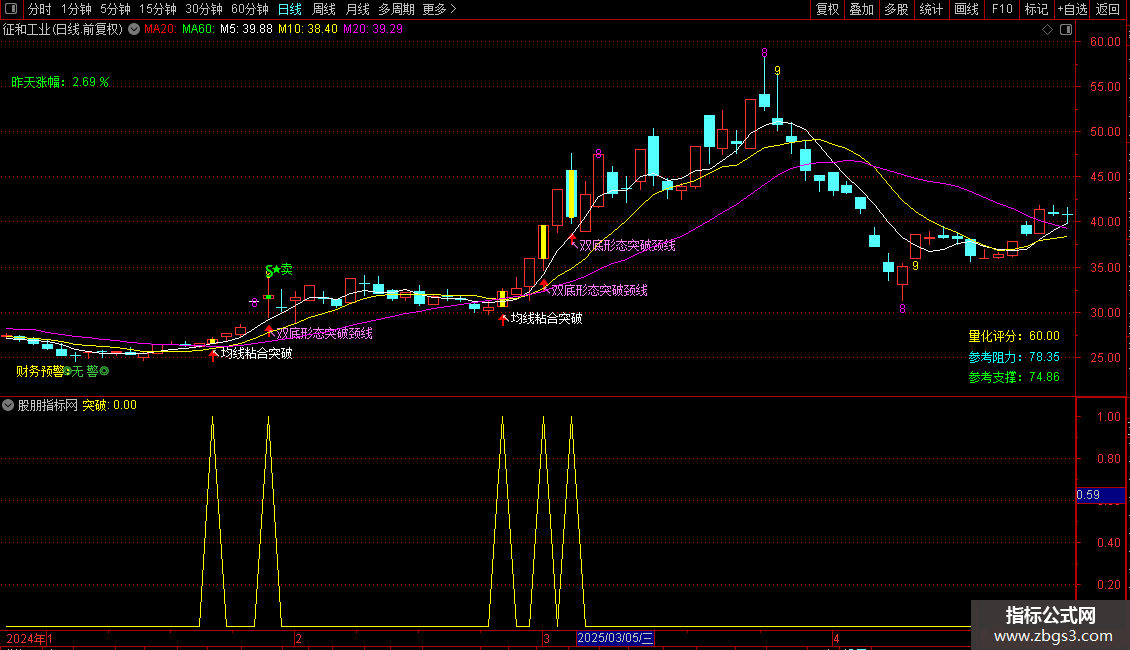The width and height of the screenshot is (1130, 650).
Task: Expand sub-chart indicator dropdown near 股朋指标网
Action: 8,405
